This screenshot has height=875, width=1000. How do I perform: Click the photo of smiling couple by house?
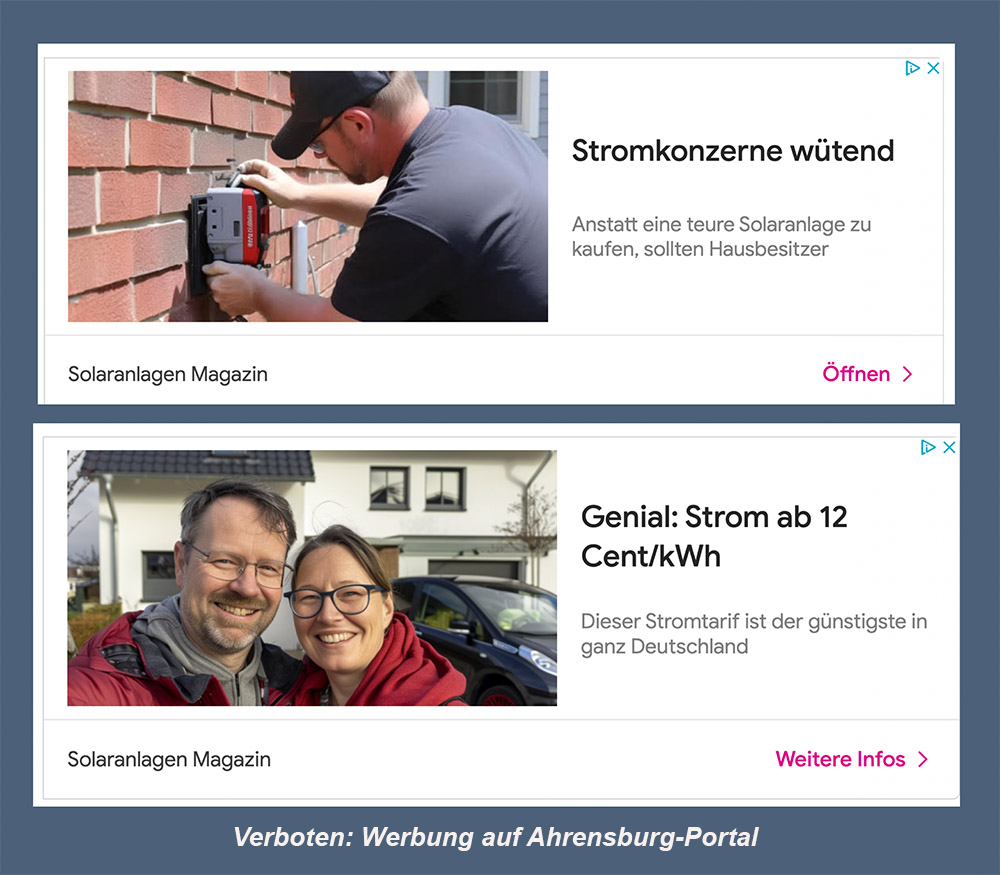(x=312, y=578)
